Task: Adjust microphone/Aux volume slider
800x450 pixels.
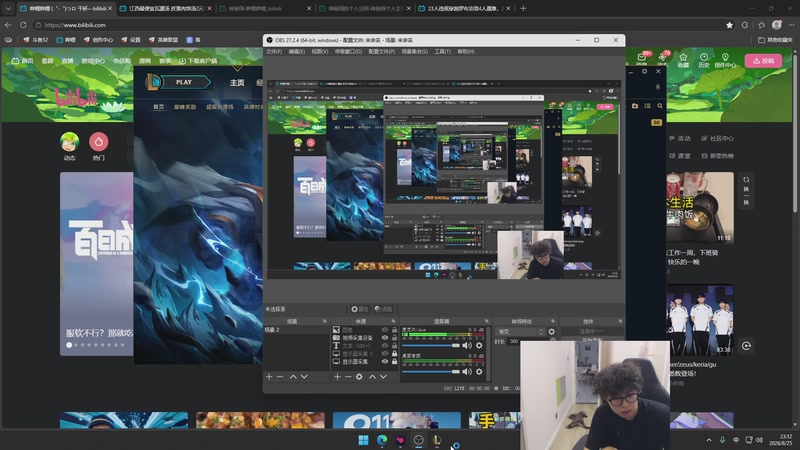Action: coord(431,345)
